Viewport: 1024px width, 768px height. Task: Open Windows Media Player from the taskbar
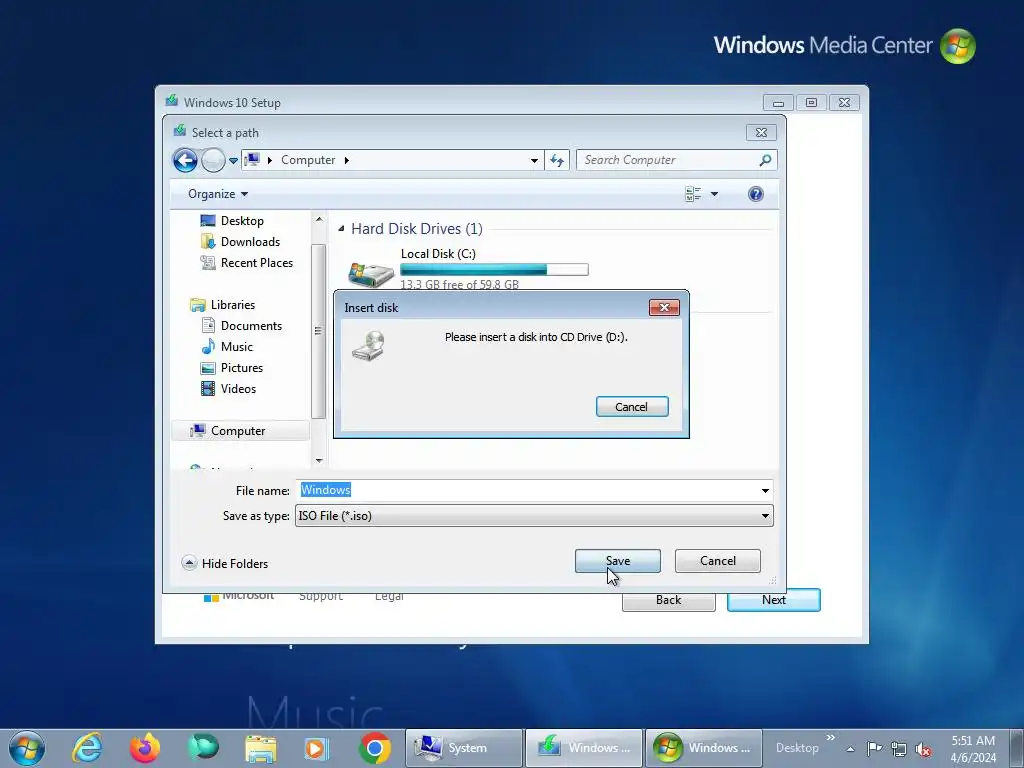[x=317, y=748]
